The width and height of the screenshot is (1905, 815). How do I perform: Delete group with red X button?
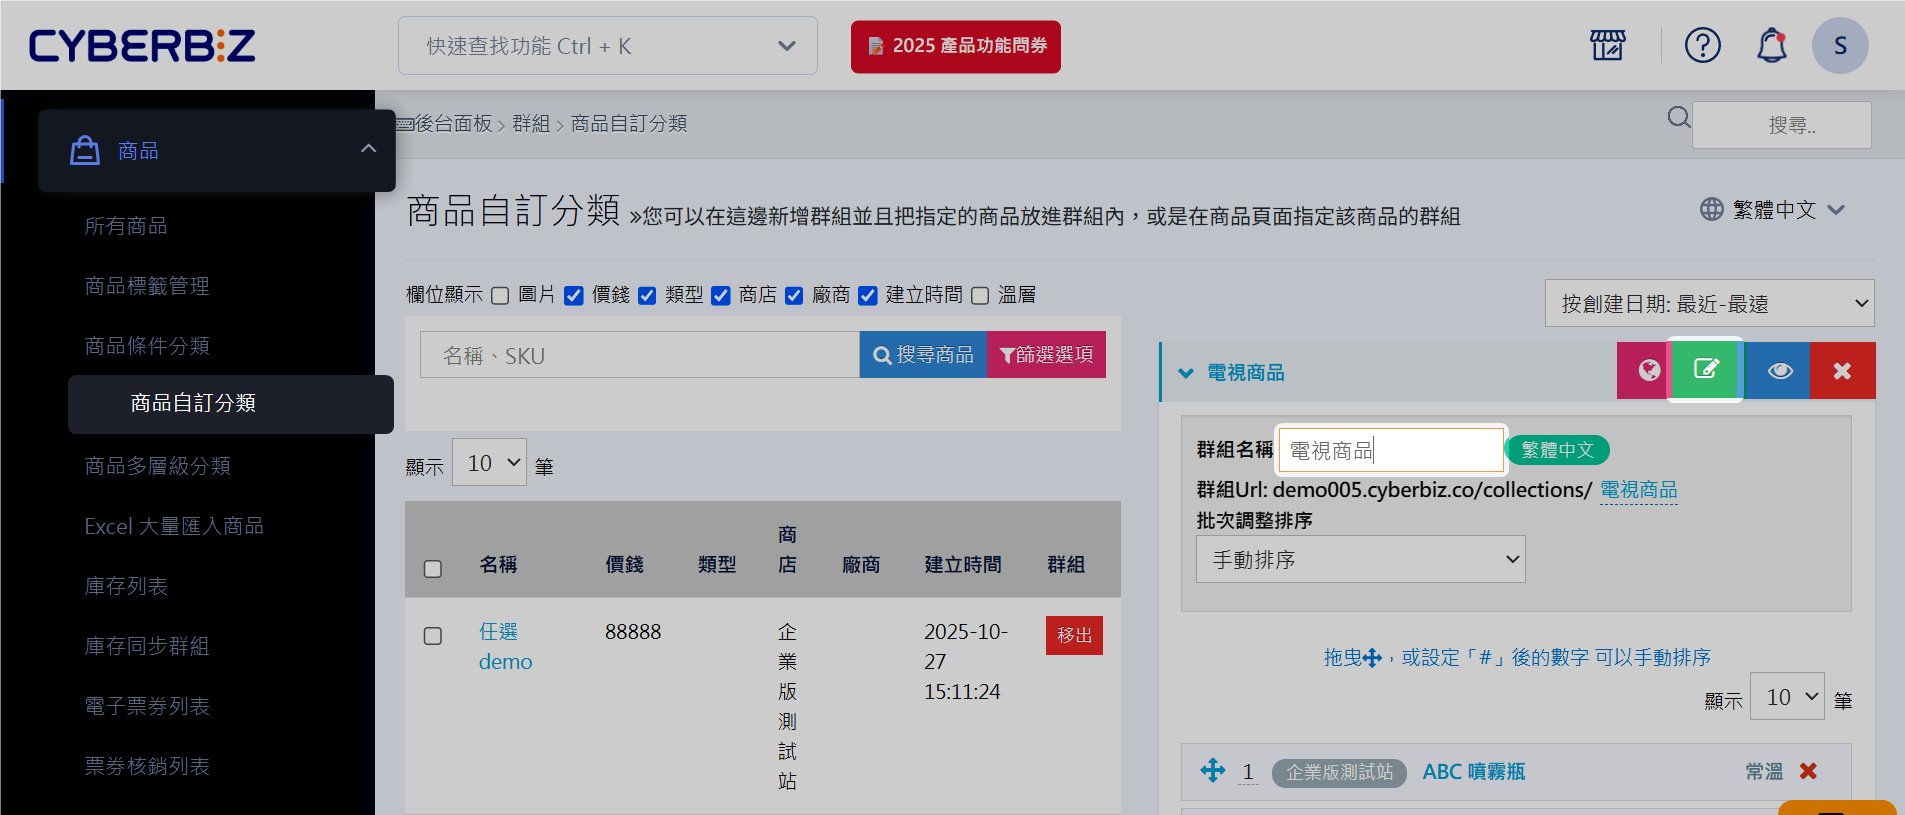(x=1841, y=371)
